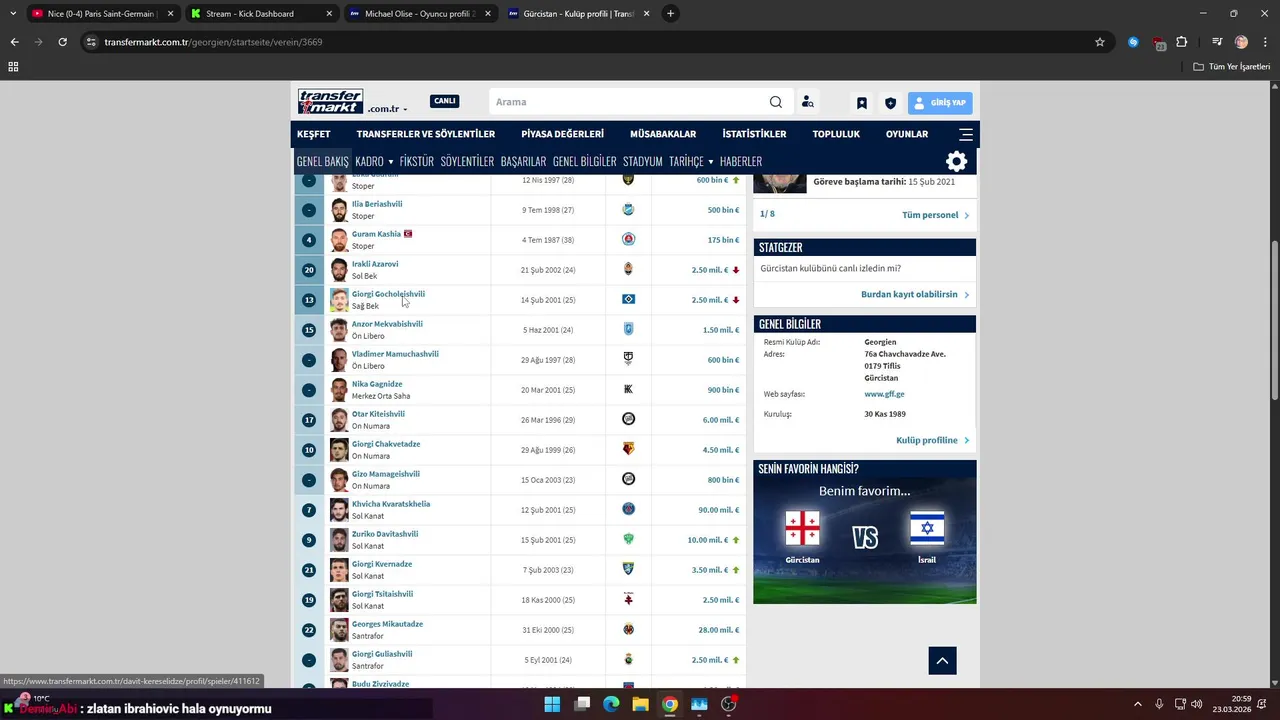Viewport: 1280px width, 720px height.
Task: Click Mikautadze's club crest icon
Action: (628, 630)
